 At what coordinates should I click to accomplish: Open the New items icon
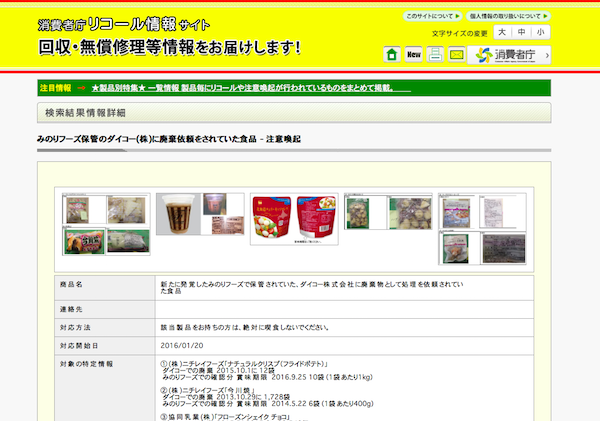pyautogui.click(x=414, y=55)
